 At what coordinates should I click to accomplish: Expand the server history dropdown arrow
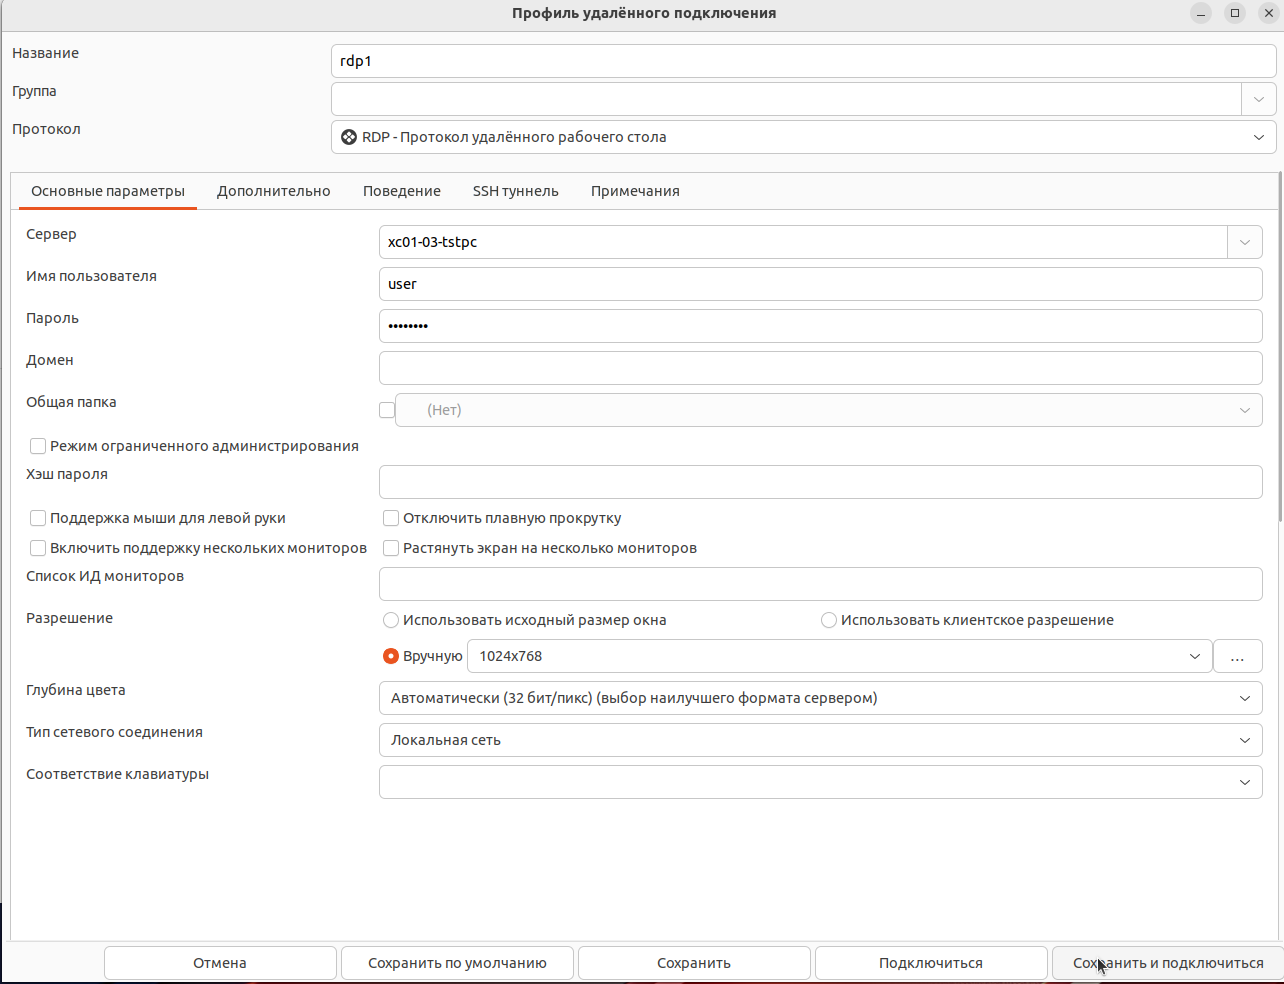click(1244, 242)
